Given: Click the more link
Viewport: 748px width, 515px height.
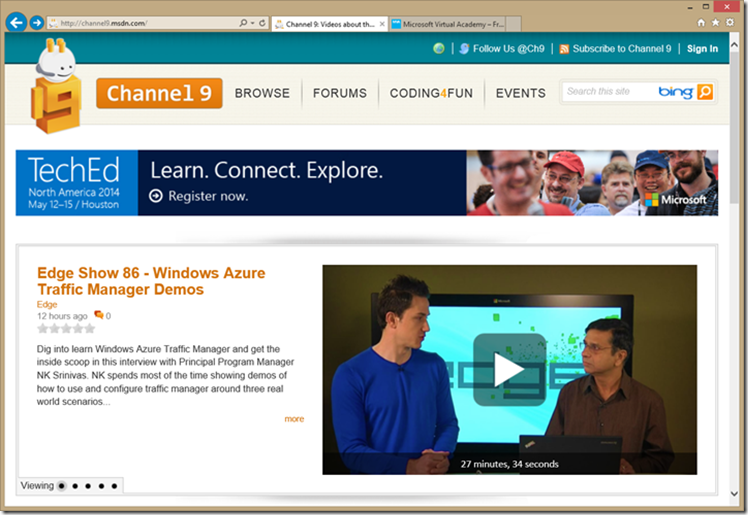Looking at the screenshot, I should coord(294,419).
